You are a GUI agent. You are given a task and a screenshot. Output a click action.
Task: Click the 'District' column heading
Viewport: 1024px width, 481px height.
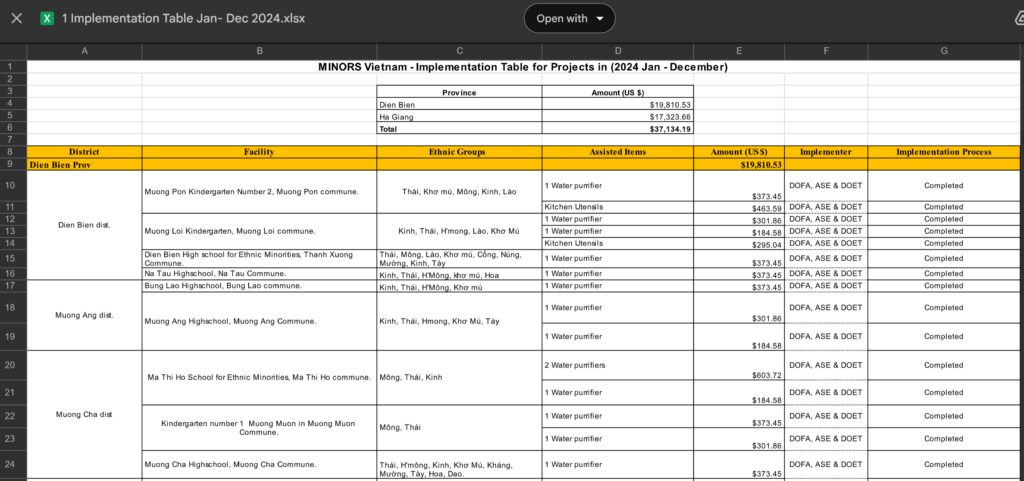84,152
